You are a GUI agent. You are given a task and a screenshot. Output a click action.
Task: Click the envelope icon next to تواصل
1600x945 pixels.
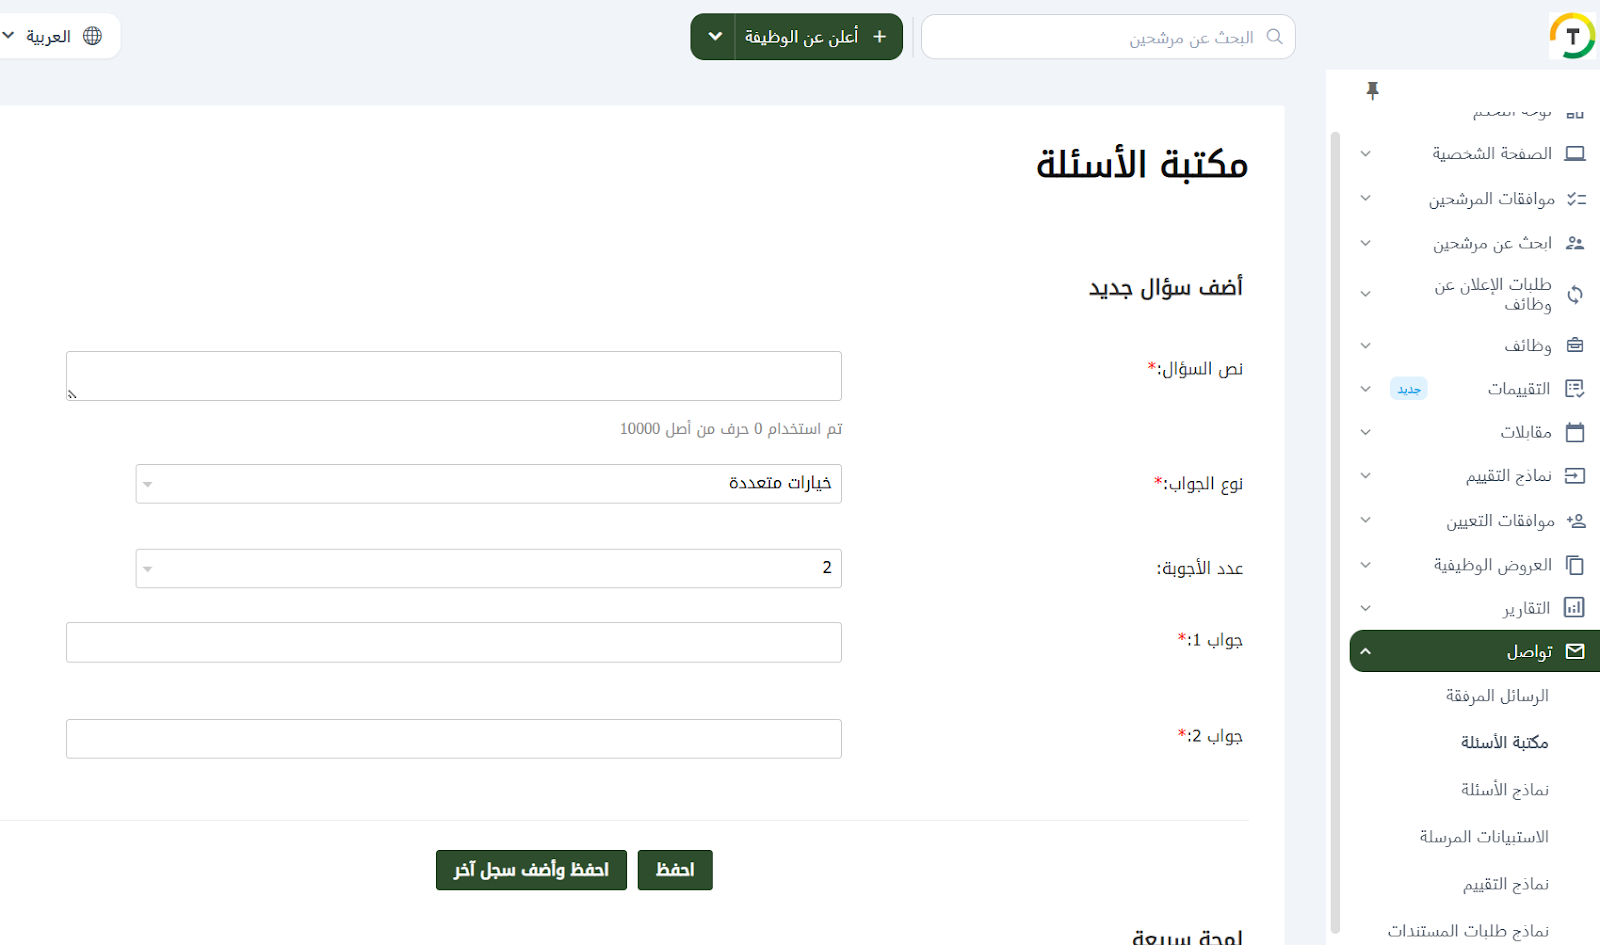[1575, 651]
